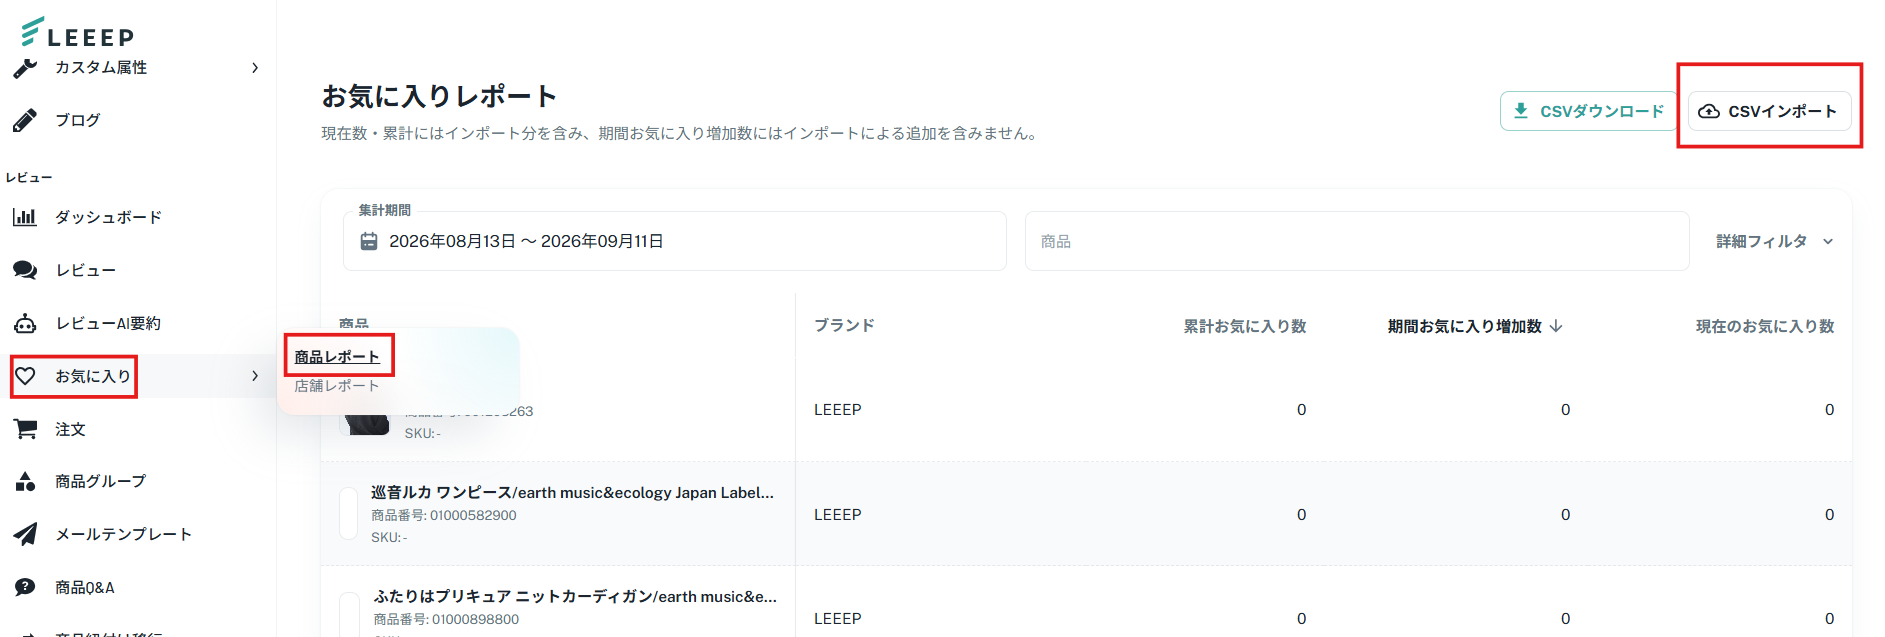Screen dimensions: 1885x637
Task: Click the CSVインポート button
Action: [1769, 111]
